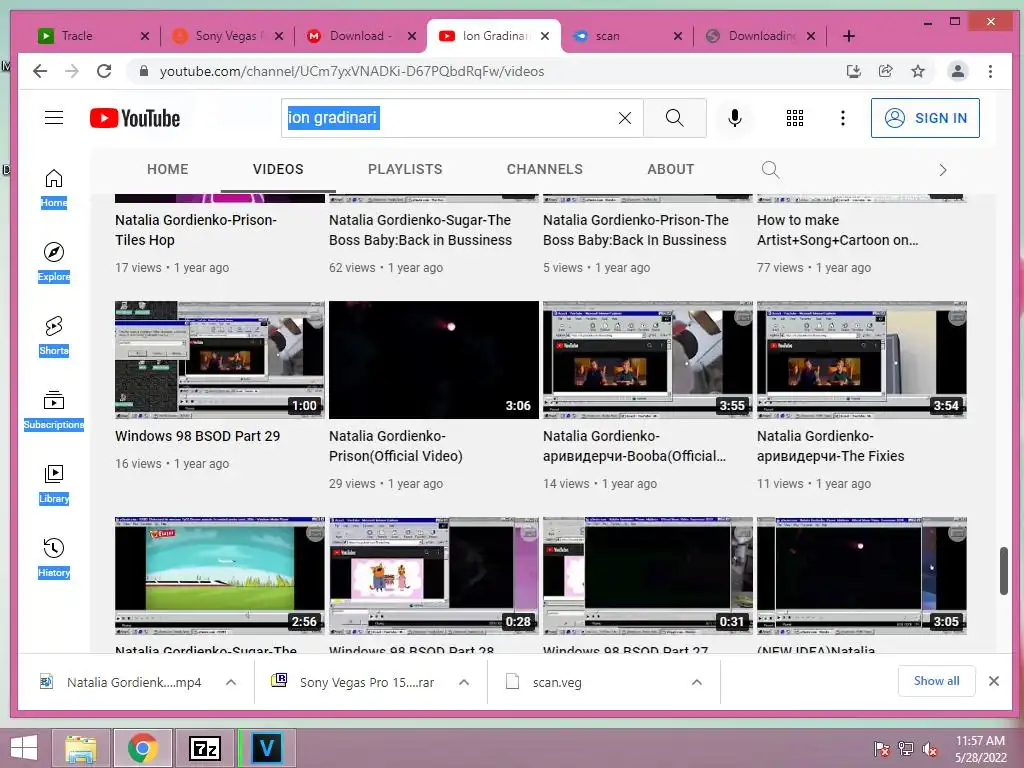This screenshot has width=1024, height=768.
Task: Start voice search with the microphone
Action: pos(735,118)
